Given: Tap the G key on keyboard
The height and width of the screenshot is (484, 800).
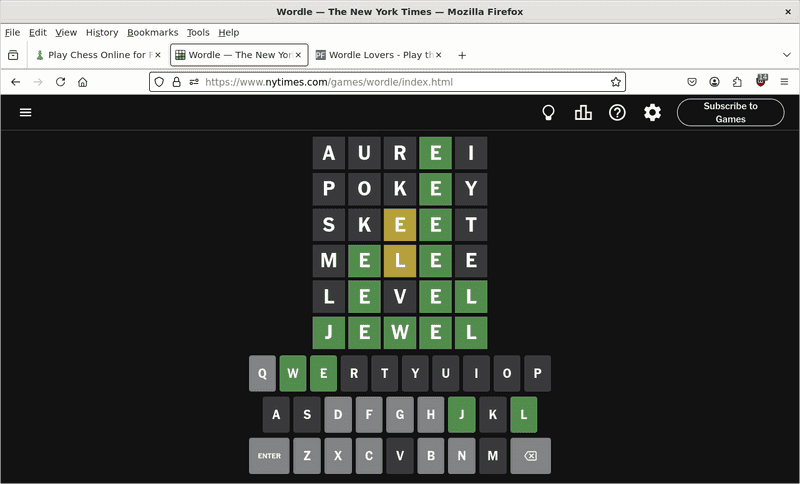Looking at the screenshot, I should [400, 415].
